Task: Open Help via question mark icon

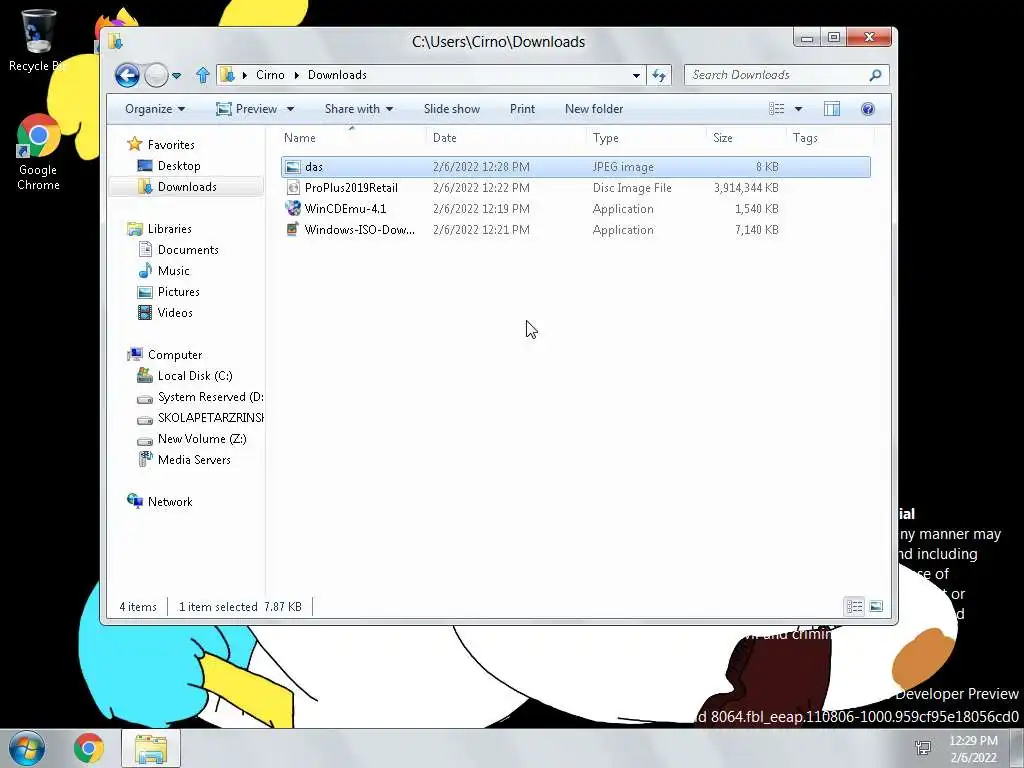Action: [868, 109]
